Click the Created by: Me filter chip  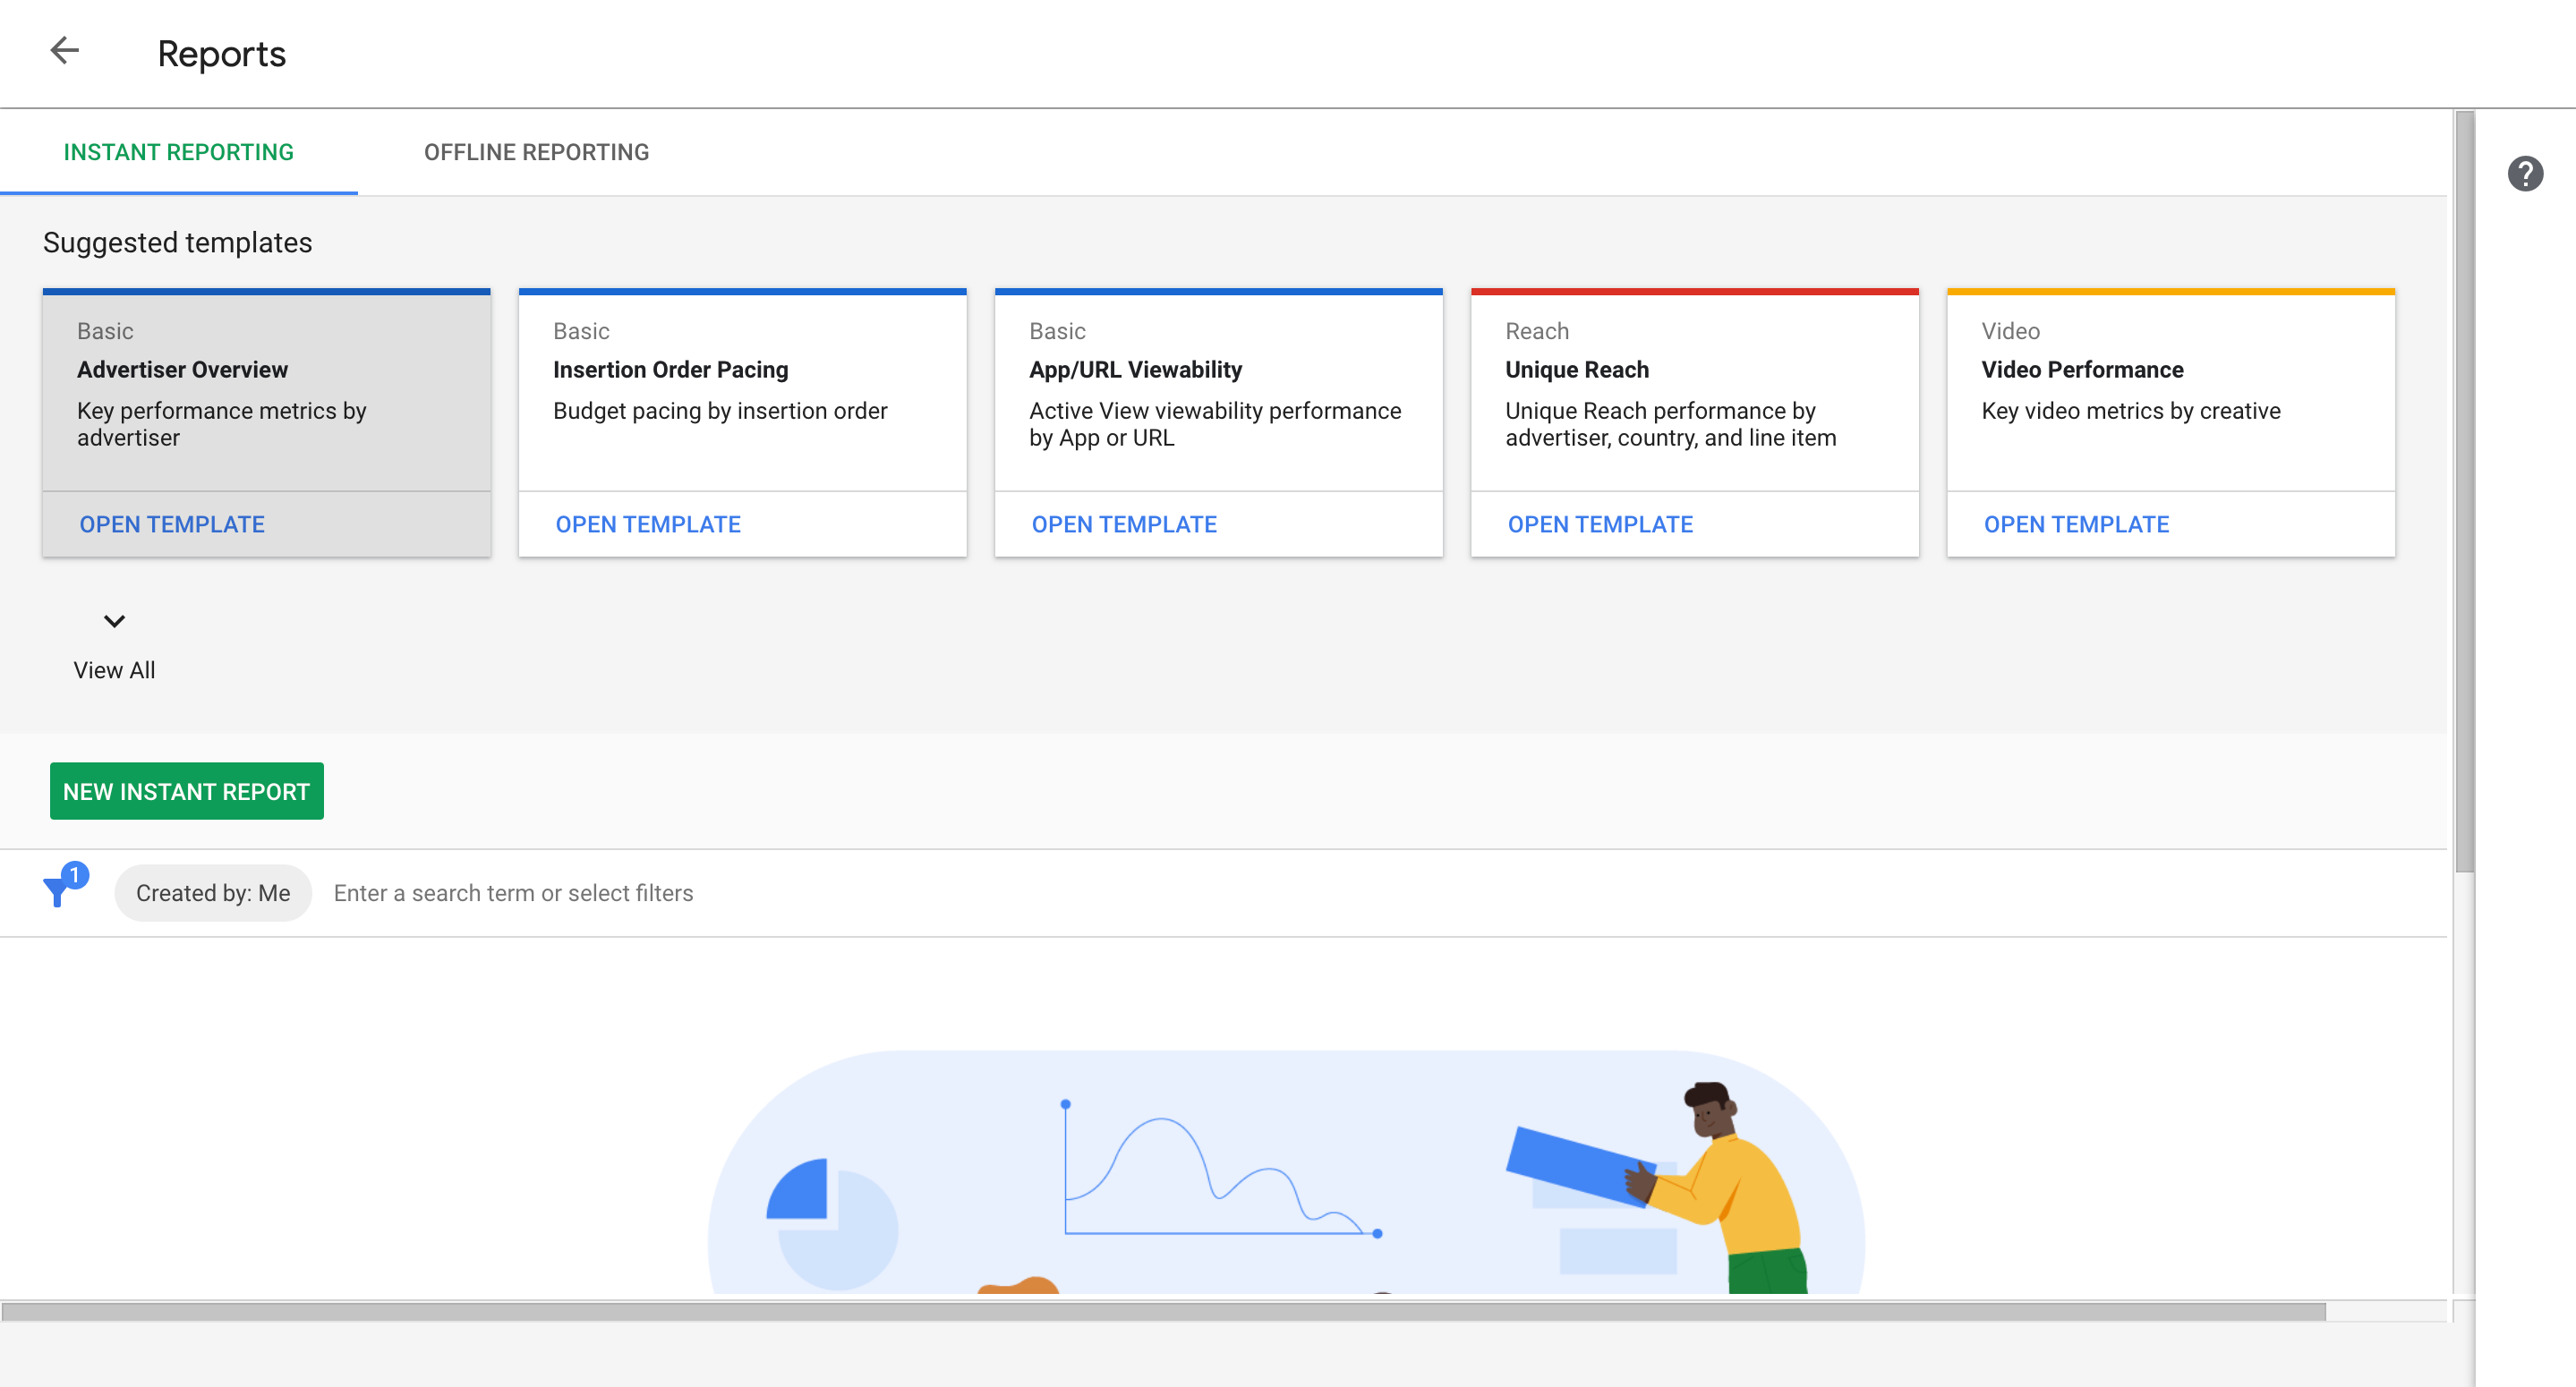click(x=213, y=893)
